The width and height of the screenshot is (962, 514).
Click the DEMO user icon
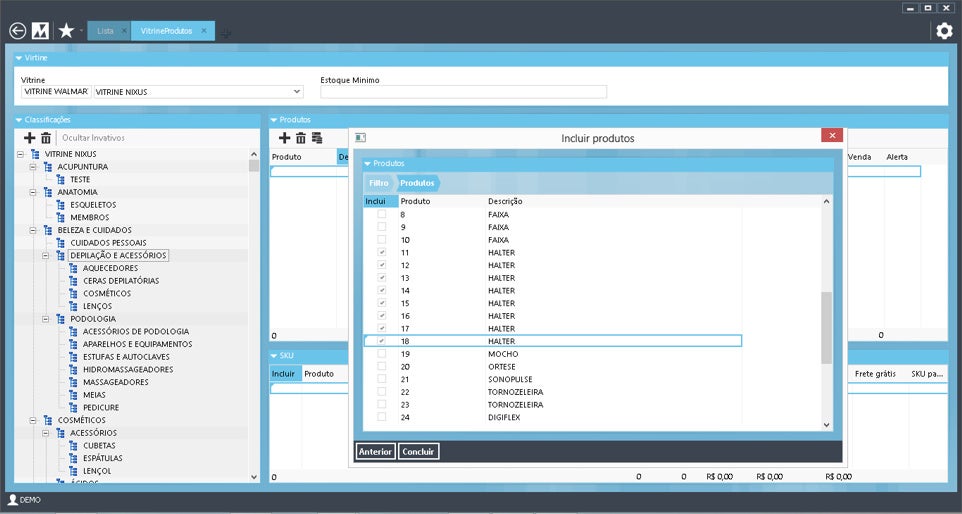tap(12, 499)
